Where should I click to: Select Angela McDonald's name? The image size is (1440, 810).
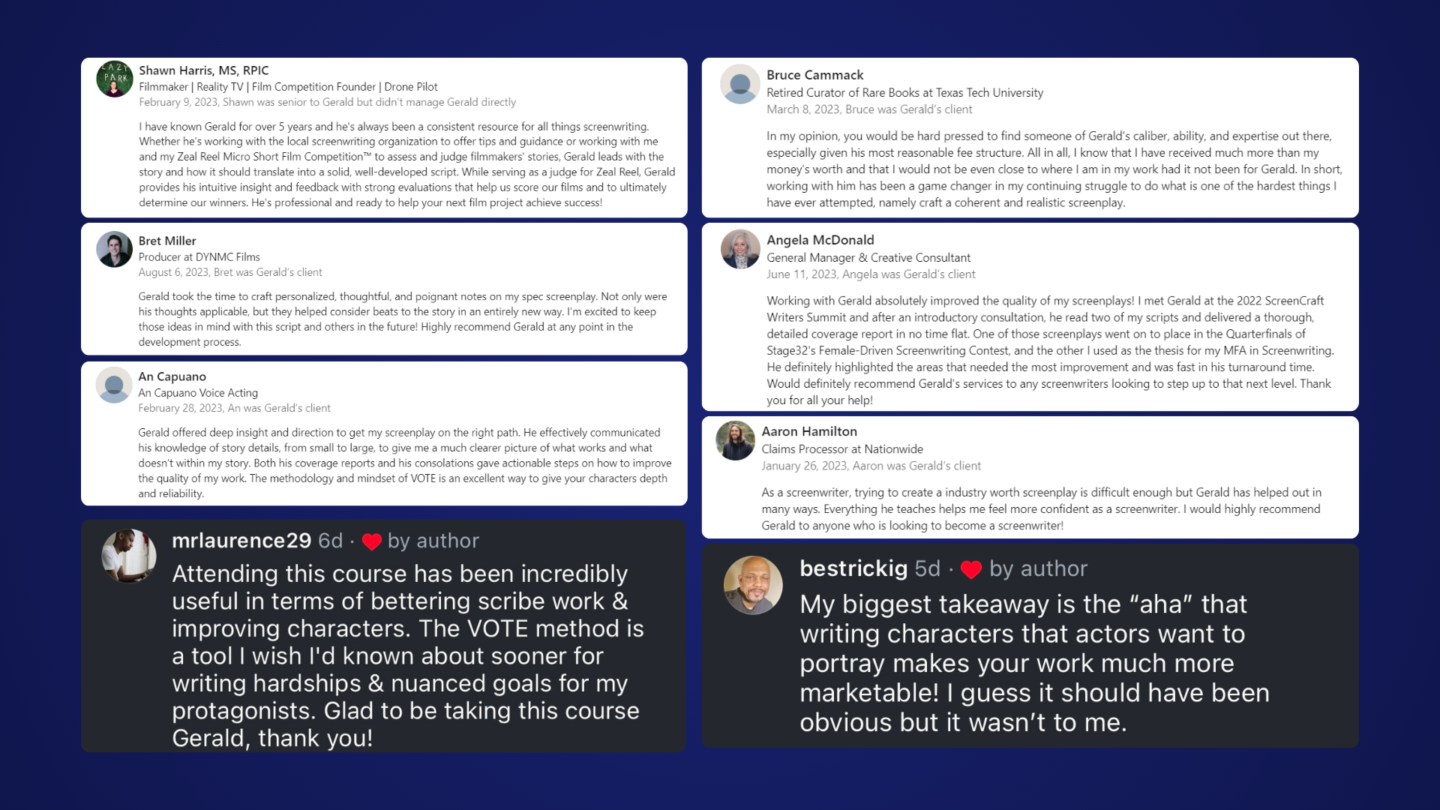[x=820, y=240]
